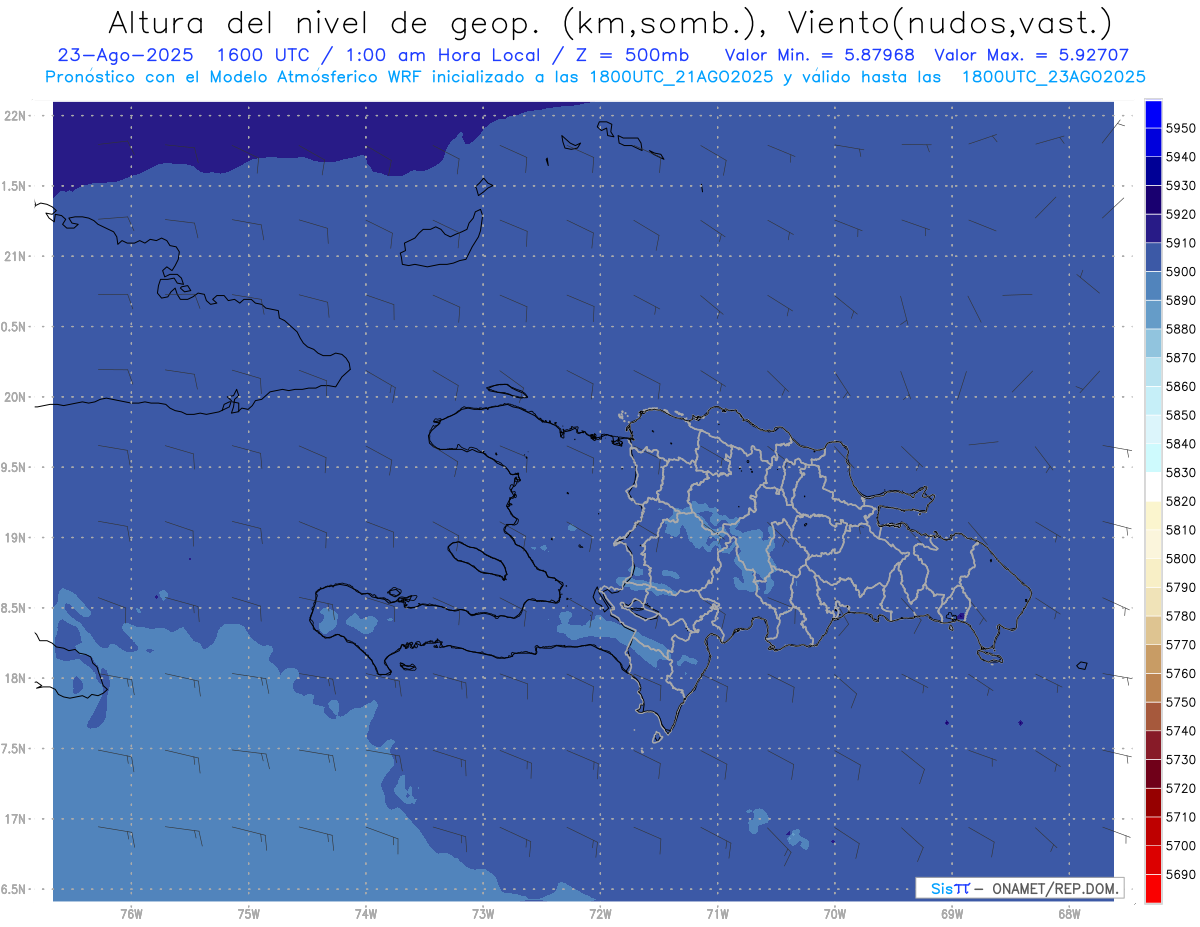This screenshot has width=1200, height=927.
Task: Click the colorbar swatch between 5910 and 5920
Action: click(x=1153, y=229)
